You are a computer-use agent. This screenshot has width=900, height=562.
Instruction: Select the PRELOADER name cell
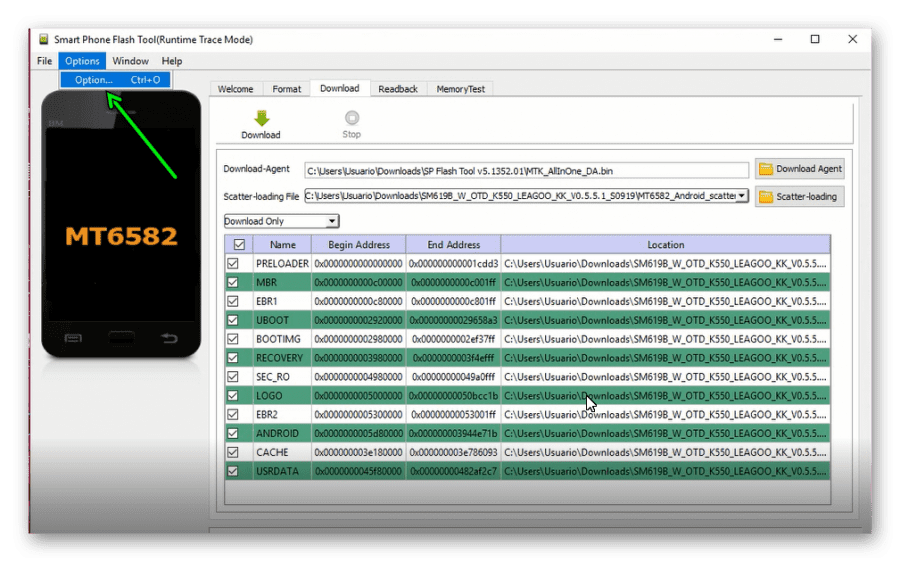click(282, 263)
